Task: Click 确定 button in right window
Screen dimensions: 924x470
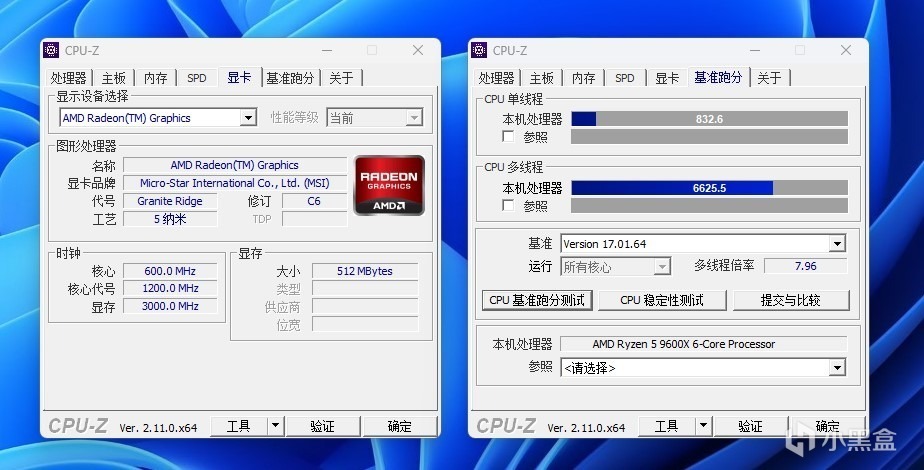Action: [x=827, y=426]
